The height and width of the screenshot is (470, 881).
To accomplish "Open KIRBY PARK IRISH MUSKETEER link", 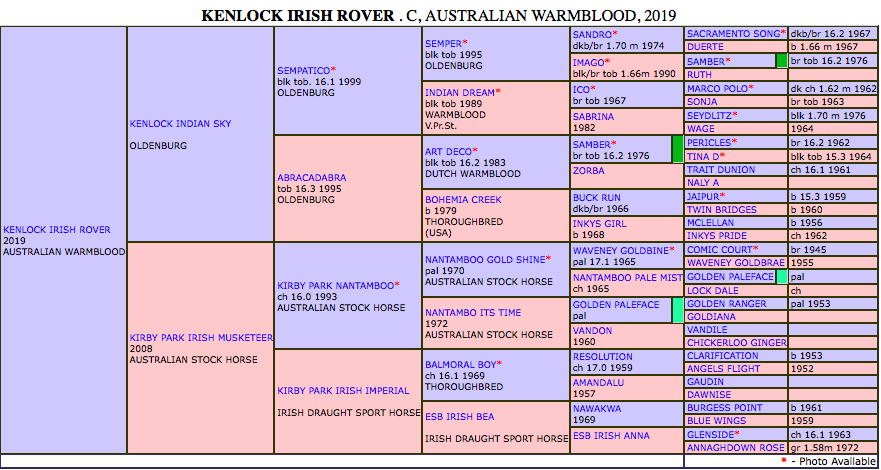I will 201,338.
